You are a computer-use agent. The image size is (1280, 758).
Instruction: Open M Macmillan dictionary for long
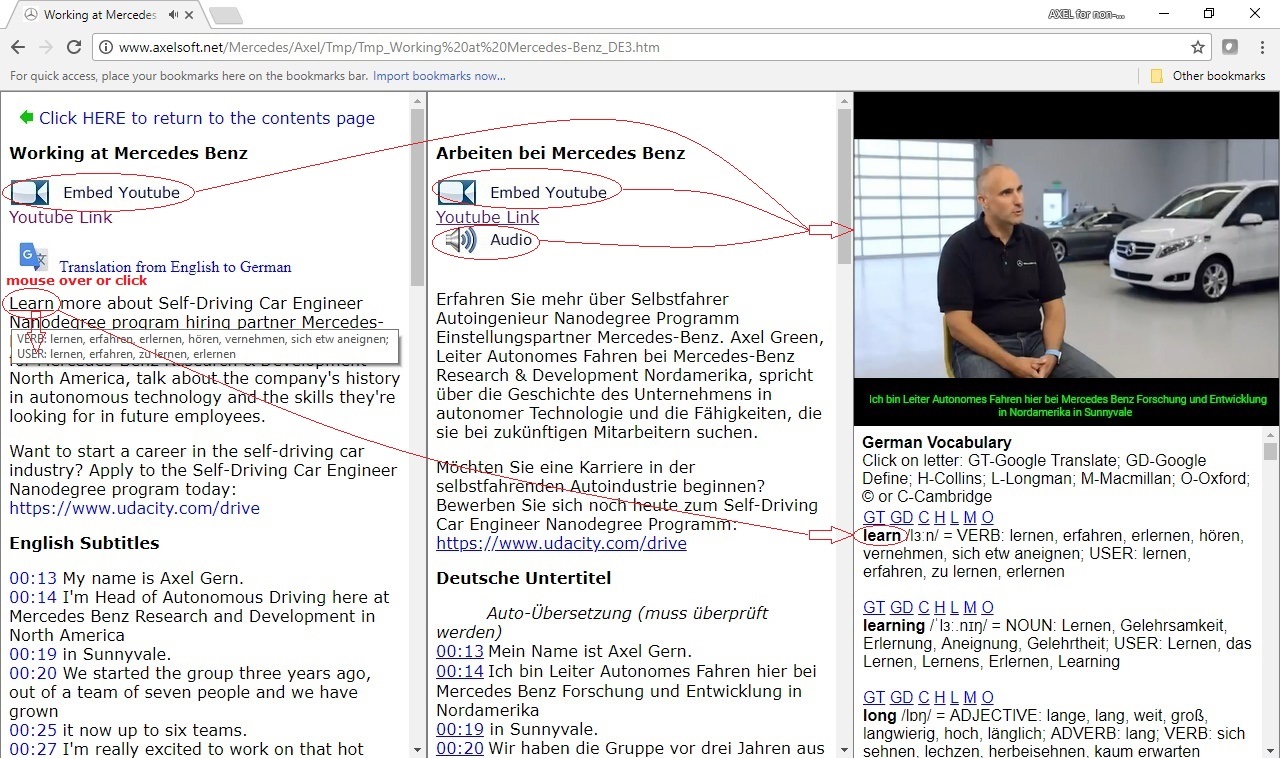[x=970, y=697]
